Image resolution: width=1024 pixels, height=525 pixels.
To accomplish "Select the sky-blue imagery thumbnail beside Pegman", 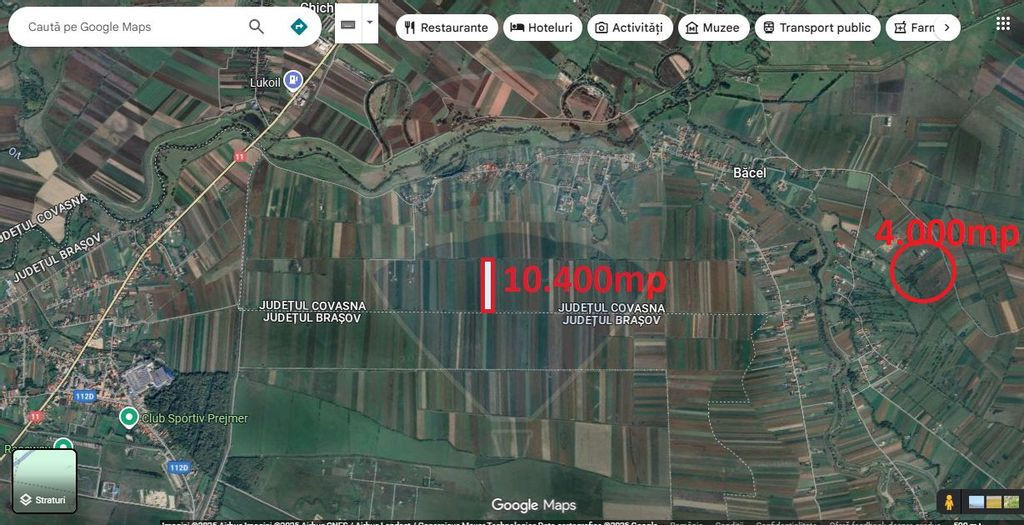I will click(977, 502).
